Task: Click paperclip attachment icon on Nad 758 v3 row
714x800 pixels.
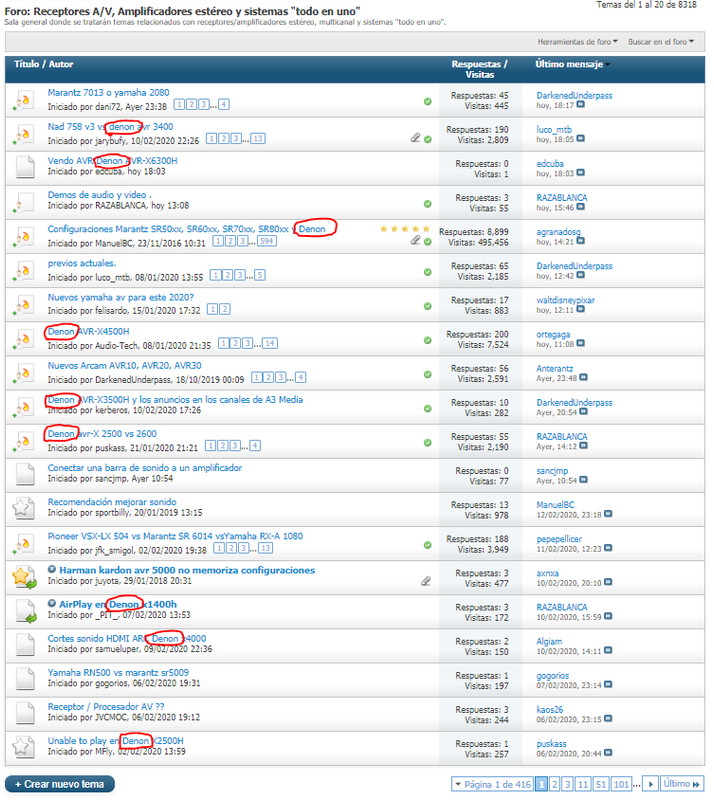Action: click(415, 138)
